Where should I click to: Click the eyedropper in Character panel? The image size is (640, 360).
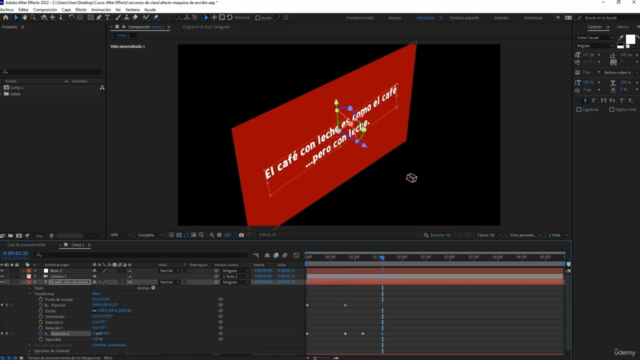point(620,38)
